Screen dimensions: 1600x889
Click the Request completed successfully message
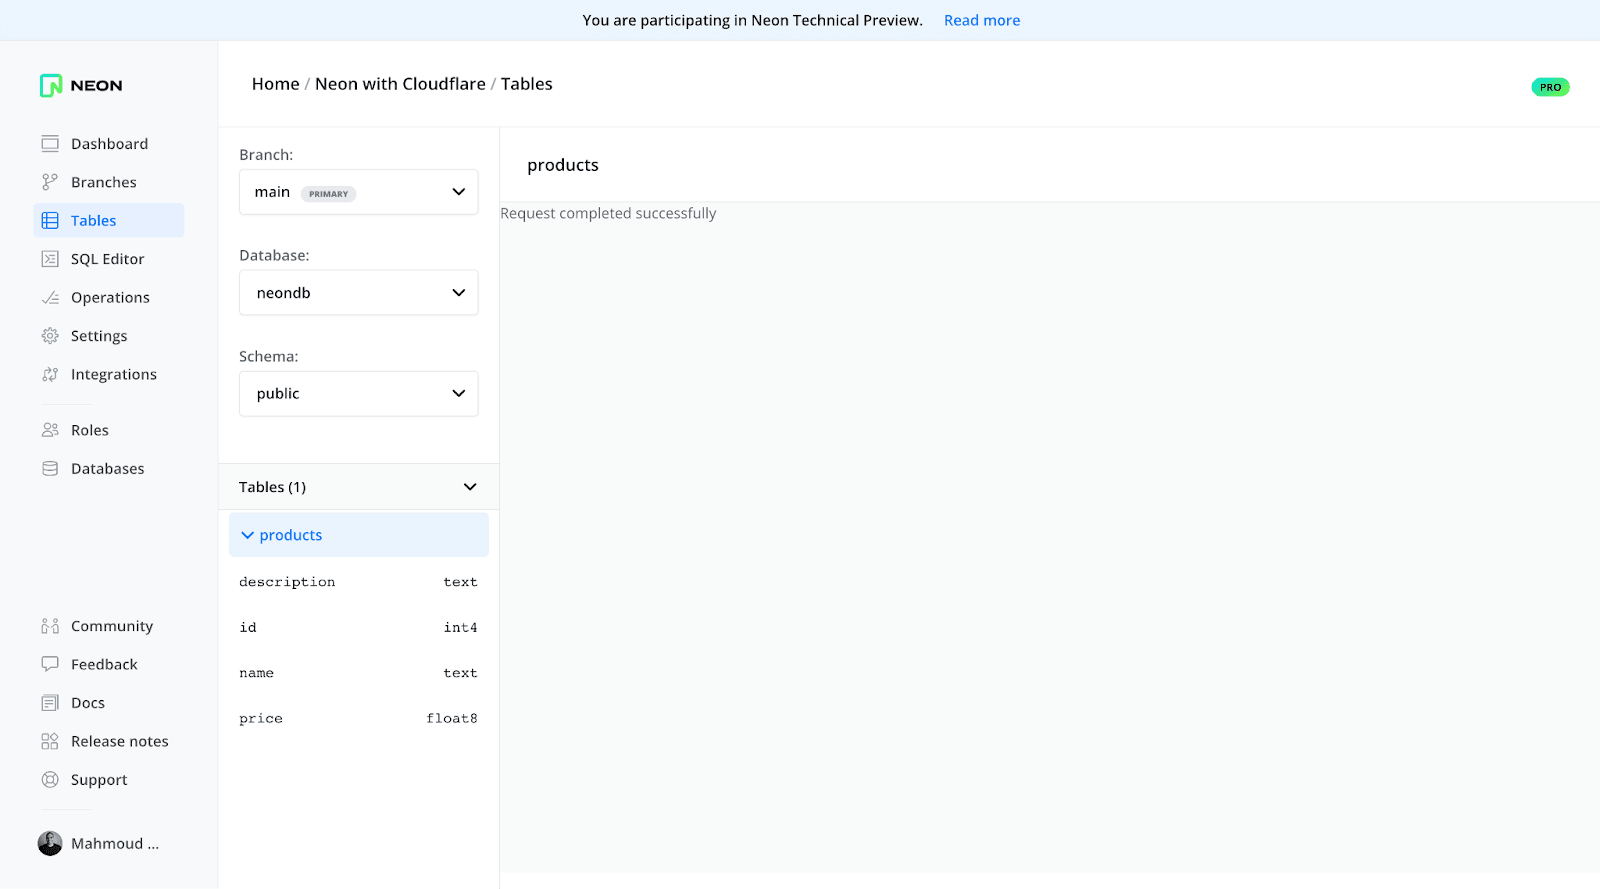(608, 213)
